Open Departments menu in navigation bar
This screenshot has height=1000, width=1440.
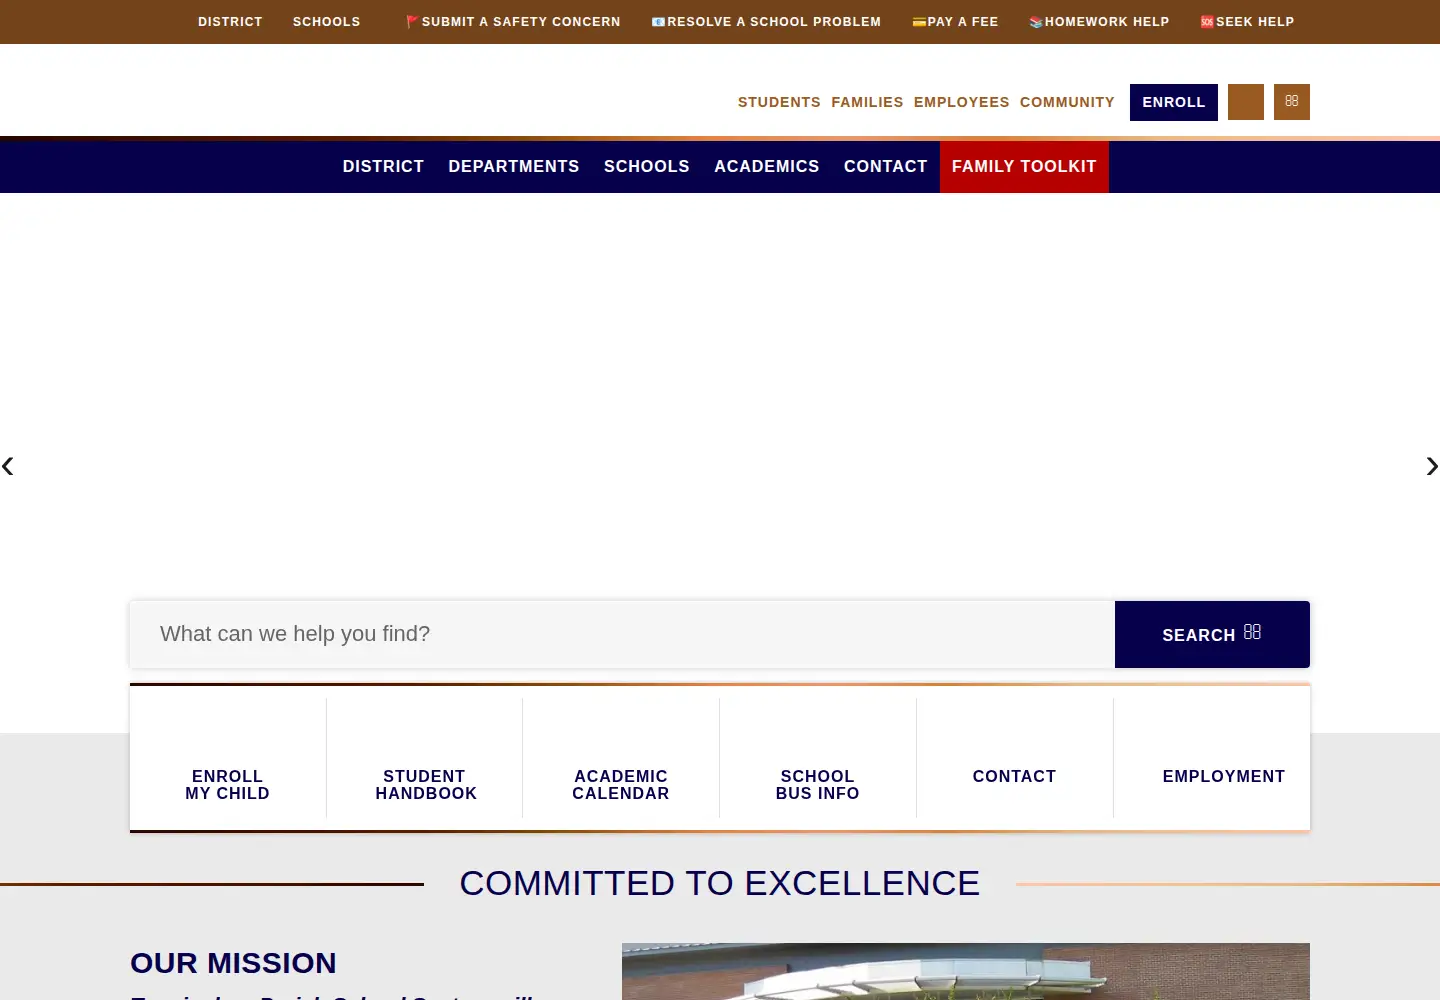[x=514, y=167]
